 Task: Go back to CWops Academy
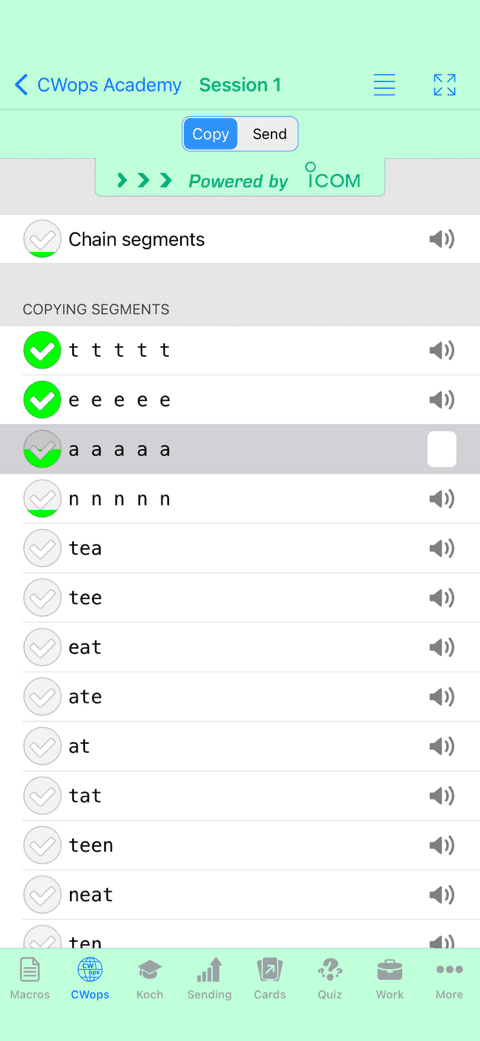[98, 85]
